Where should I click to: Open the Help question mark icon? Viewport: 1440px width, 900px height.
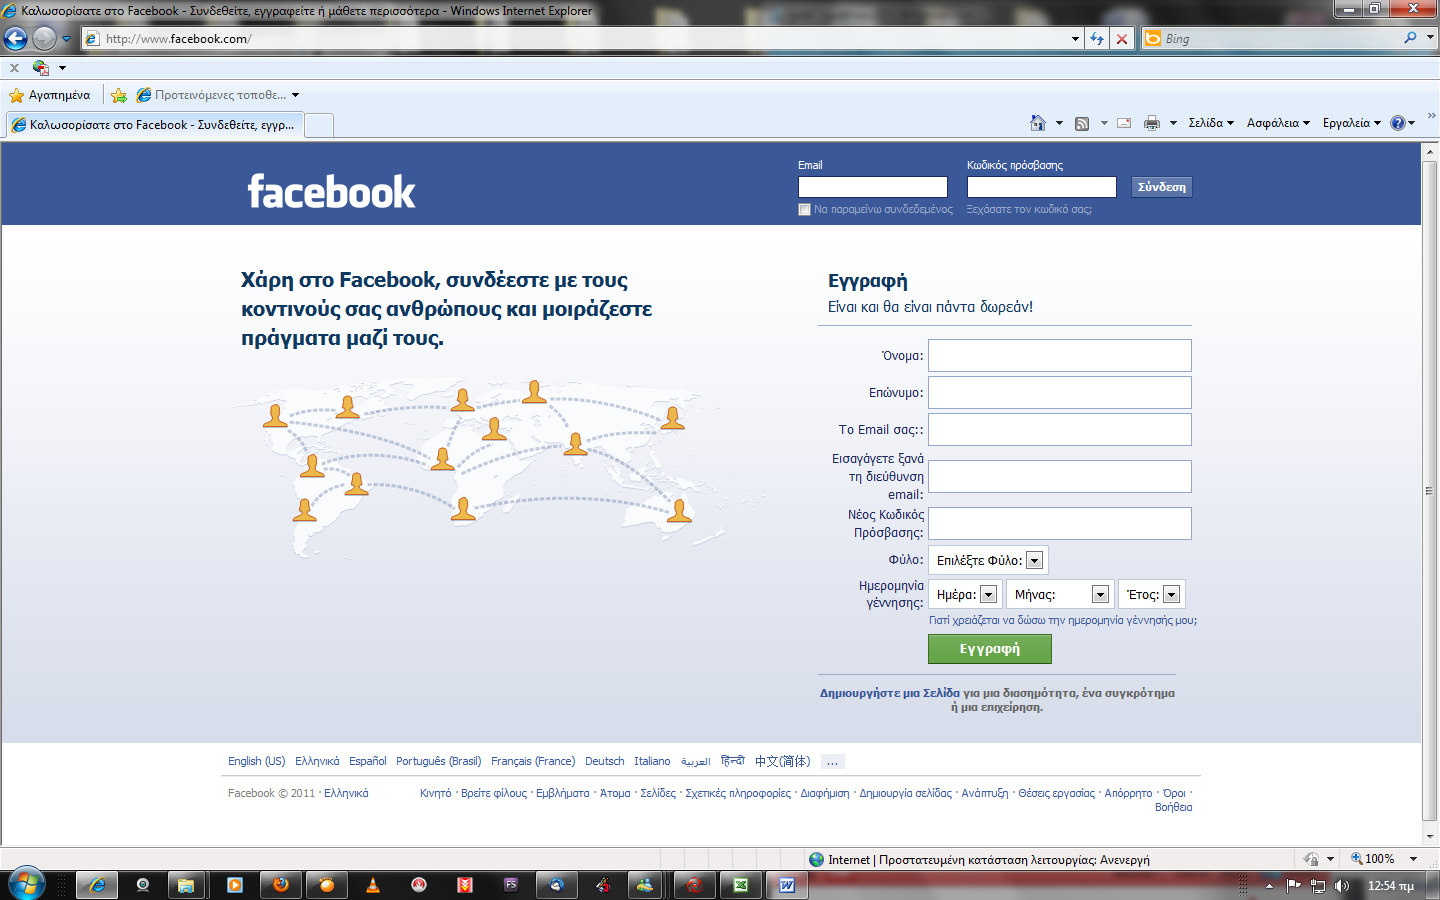pos(1398,123)
